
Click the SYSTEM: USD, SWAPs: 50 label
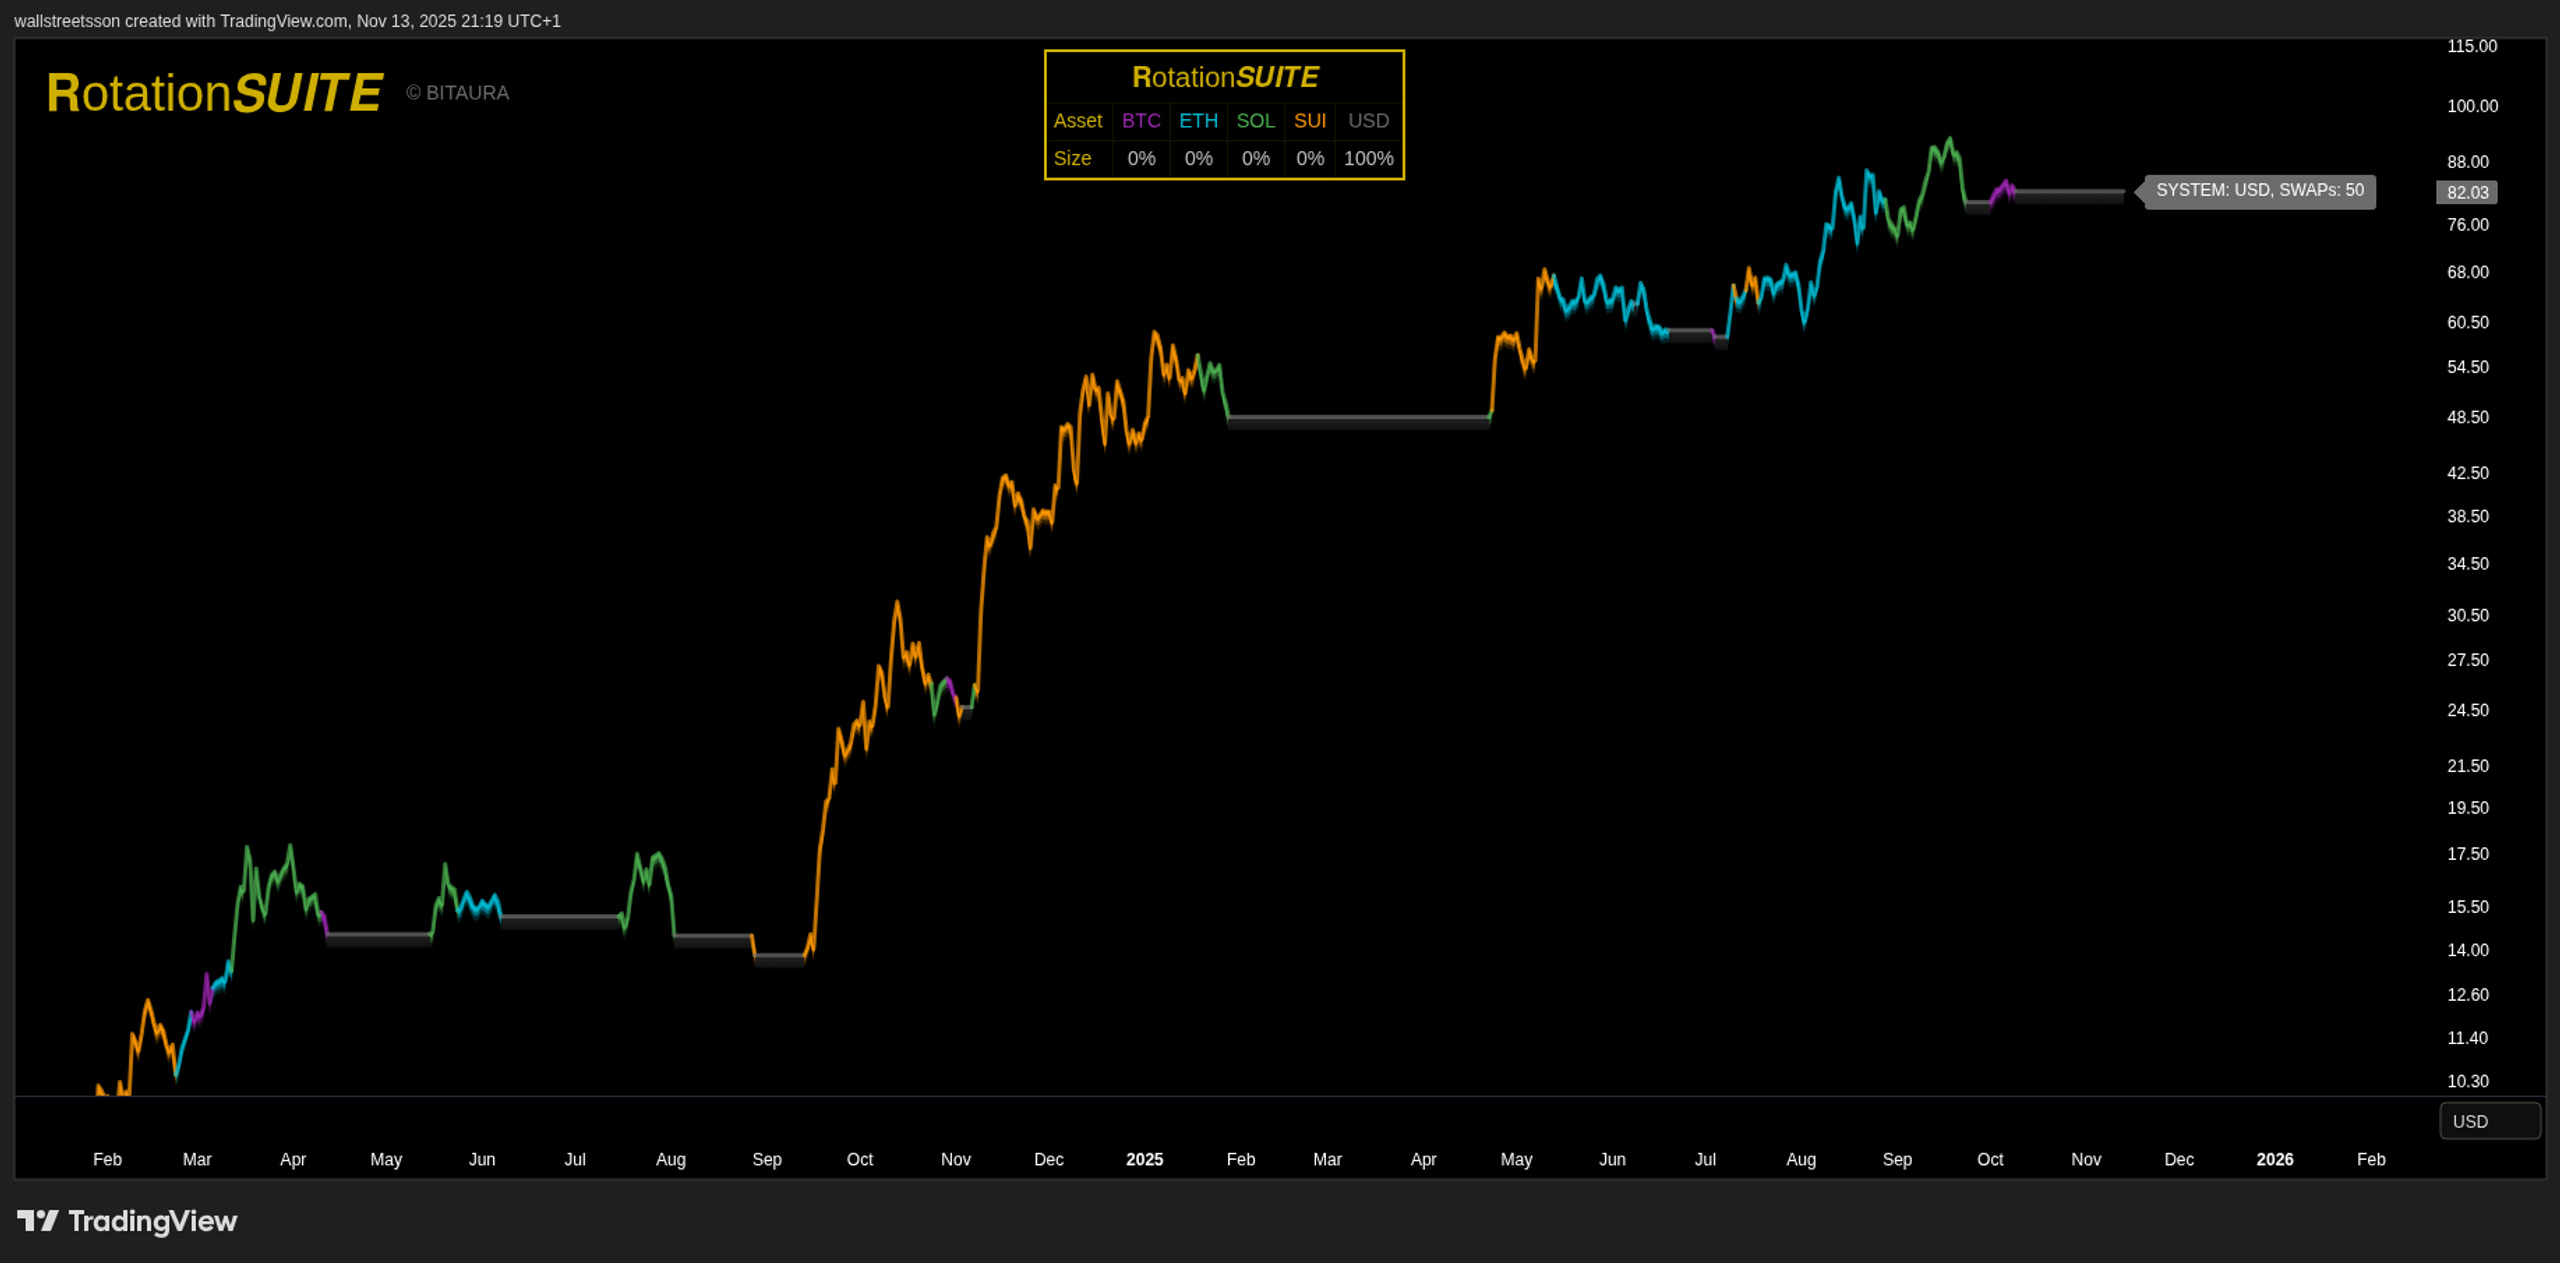coord(2260,190)
